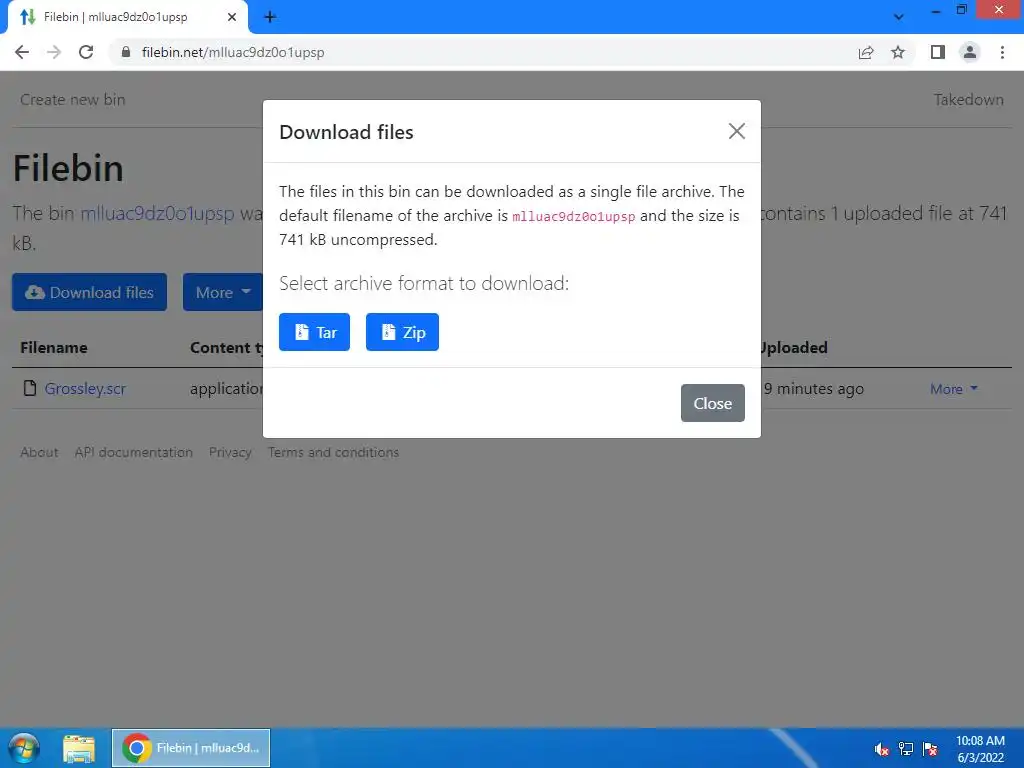Expand the blue More dropdown button
This screenshot has height=768, width=1024.
click(223, 292)
